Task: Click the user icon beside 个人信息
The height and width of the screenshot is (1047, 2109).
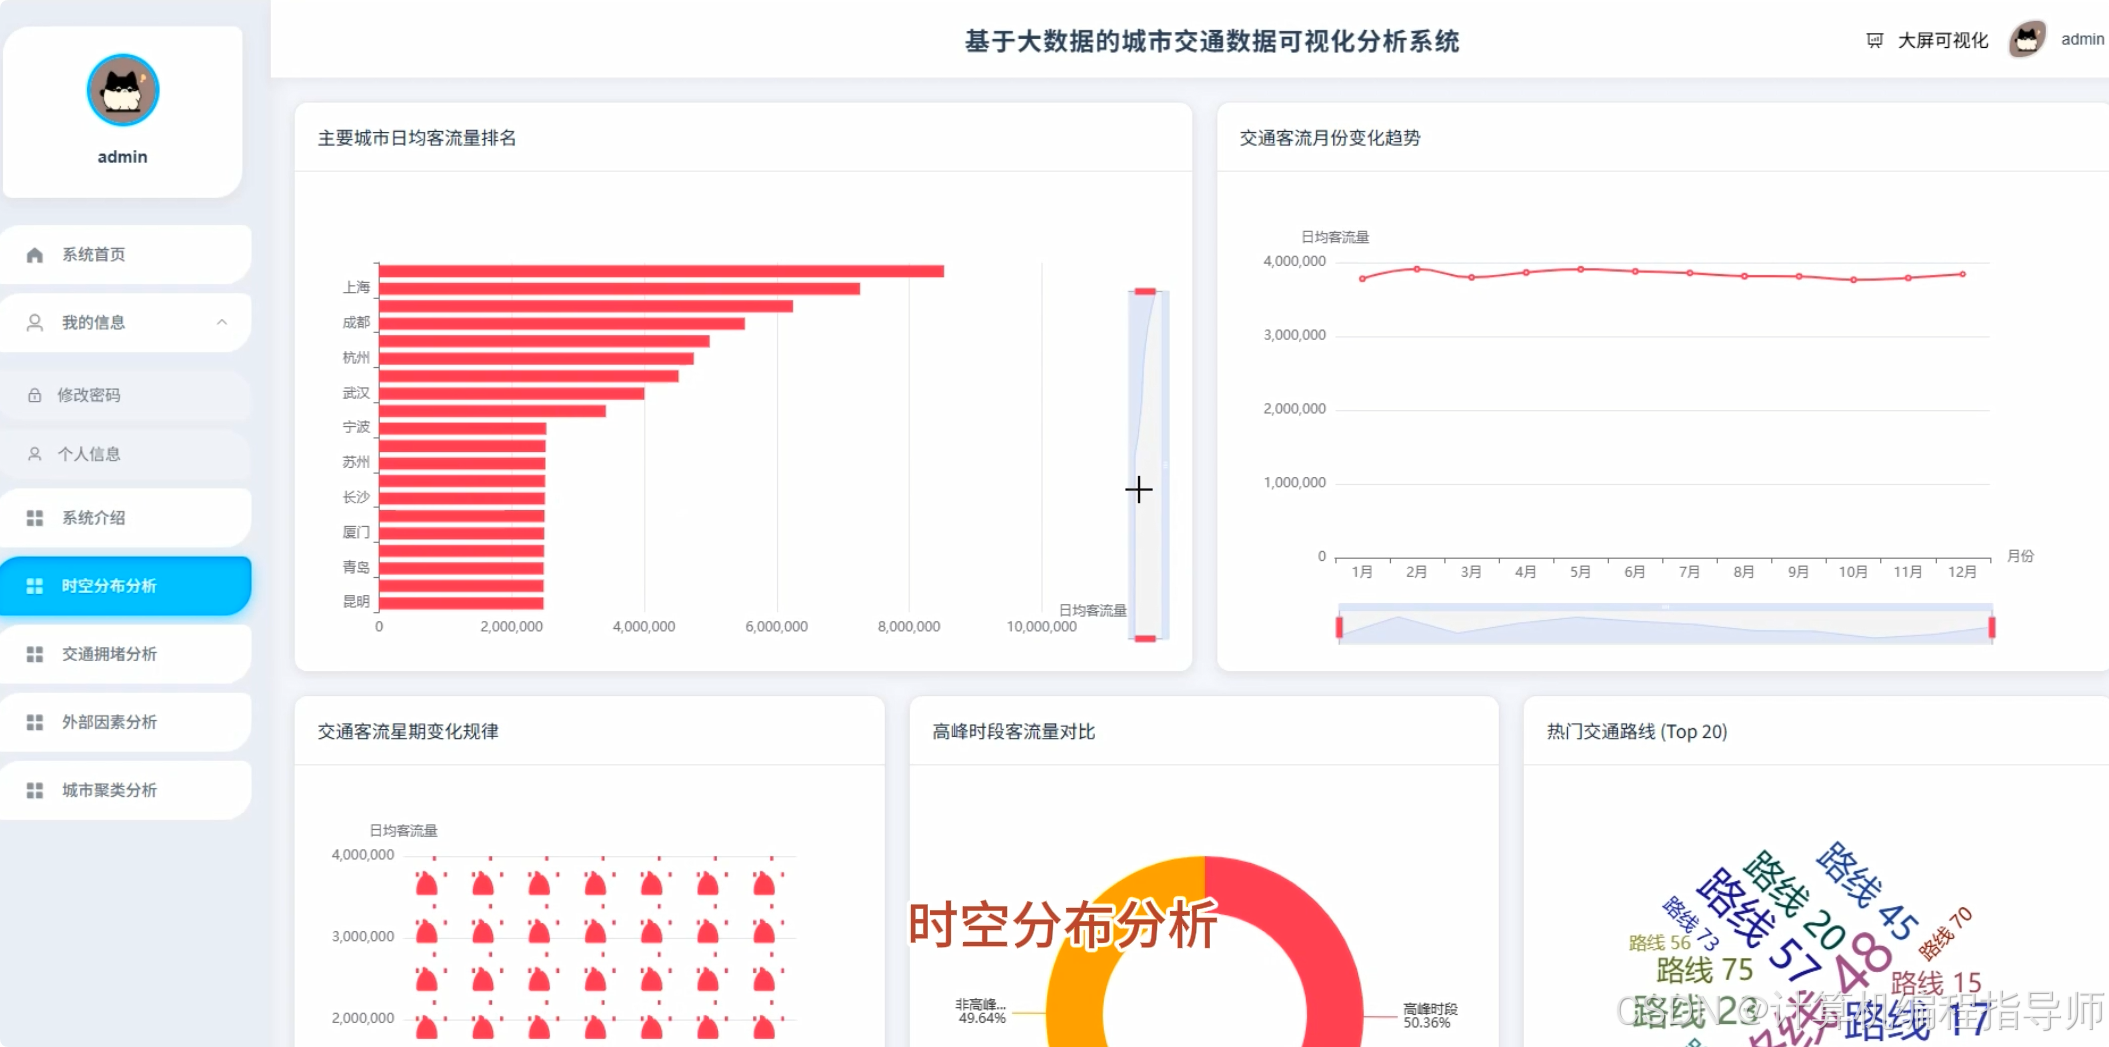Action: pyautogui.click(x=34, y=453)
